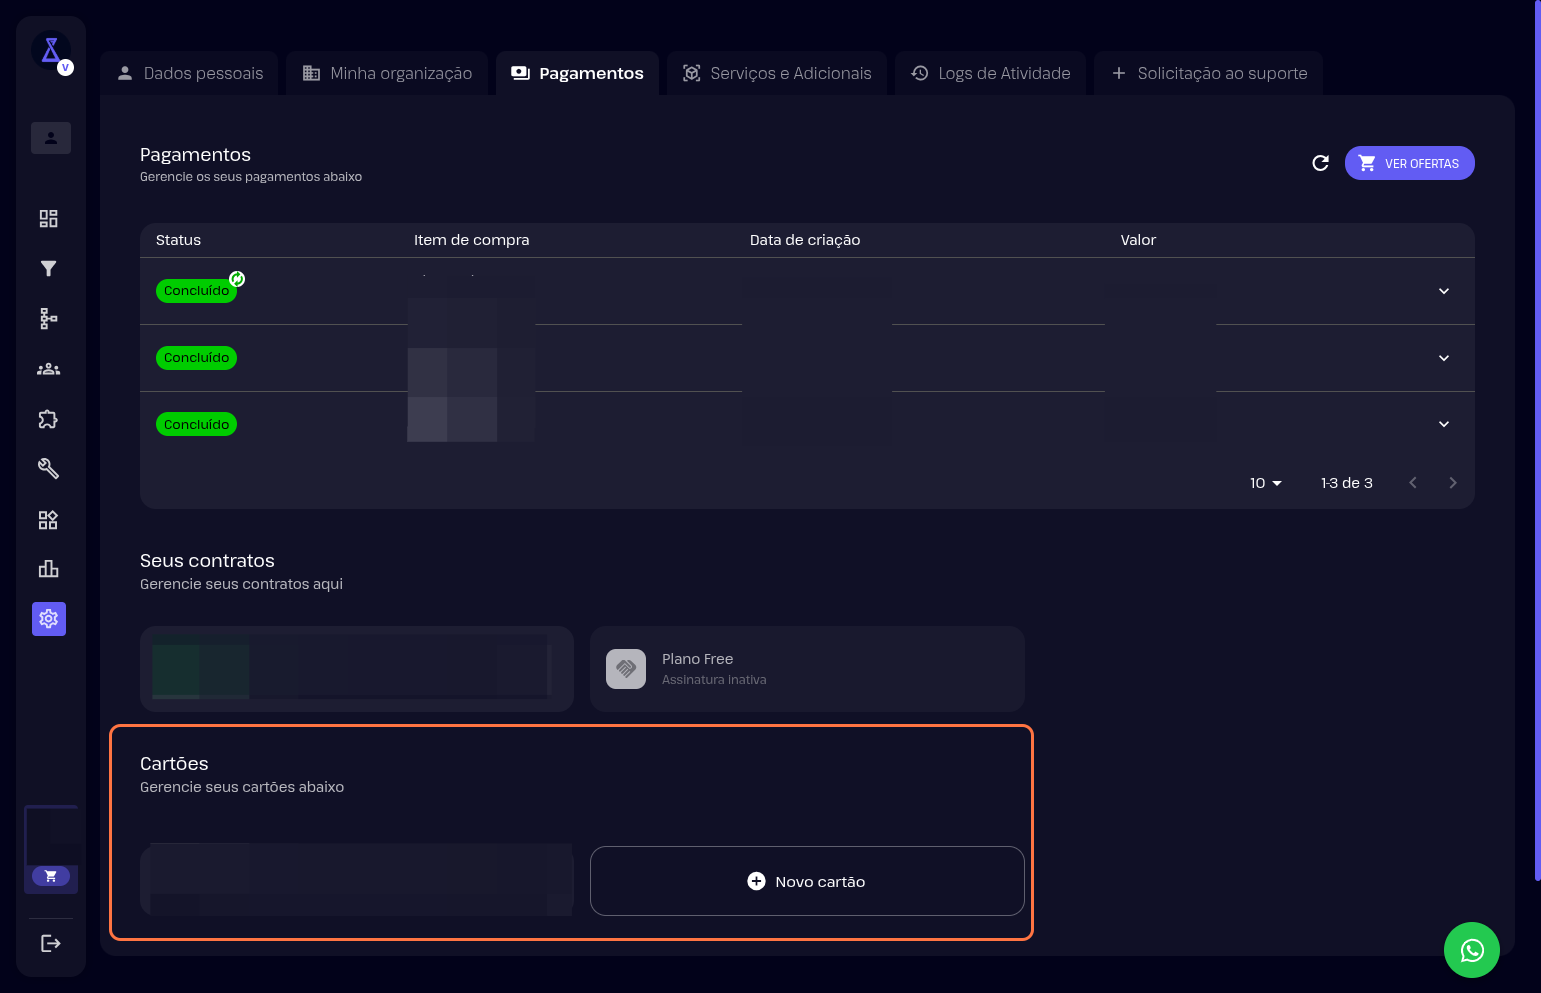The width and height of the screenshot is (1541, 993).
Task: Click the settings gear sidebar icon
Action: click(x=48, y=619)
